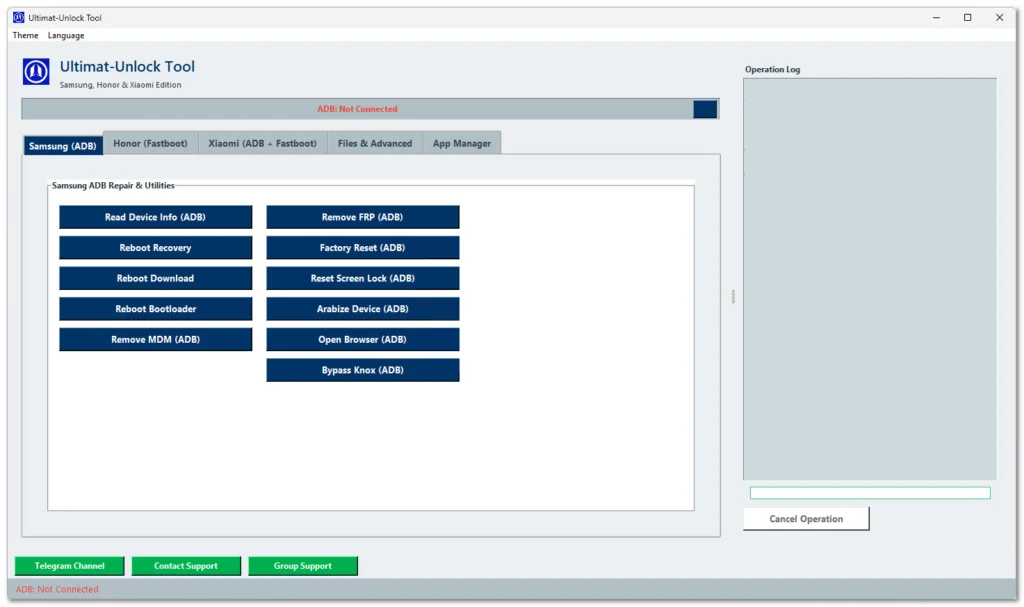Close the Ultimat-Unlock Tool window
The image size is (1024, 607).
pos(999,18)
